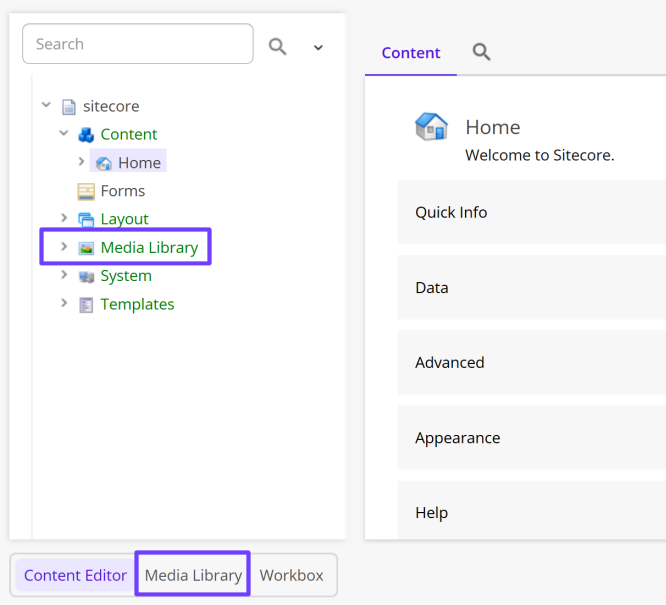
Task: Expand the Home tree node
Action: (x=82, y=161)
